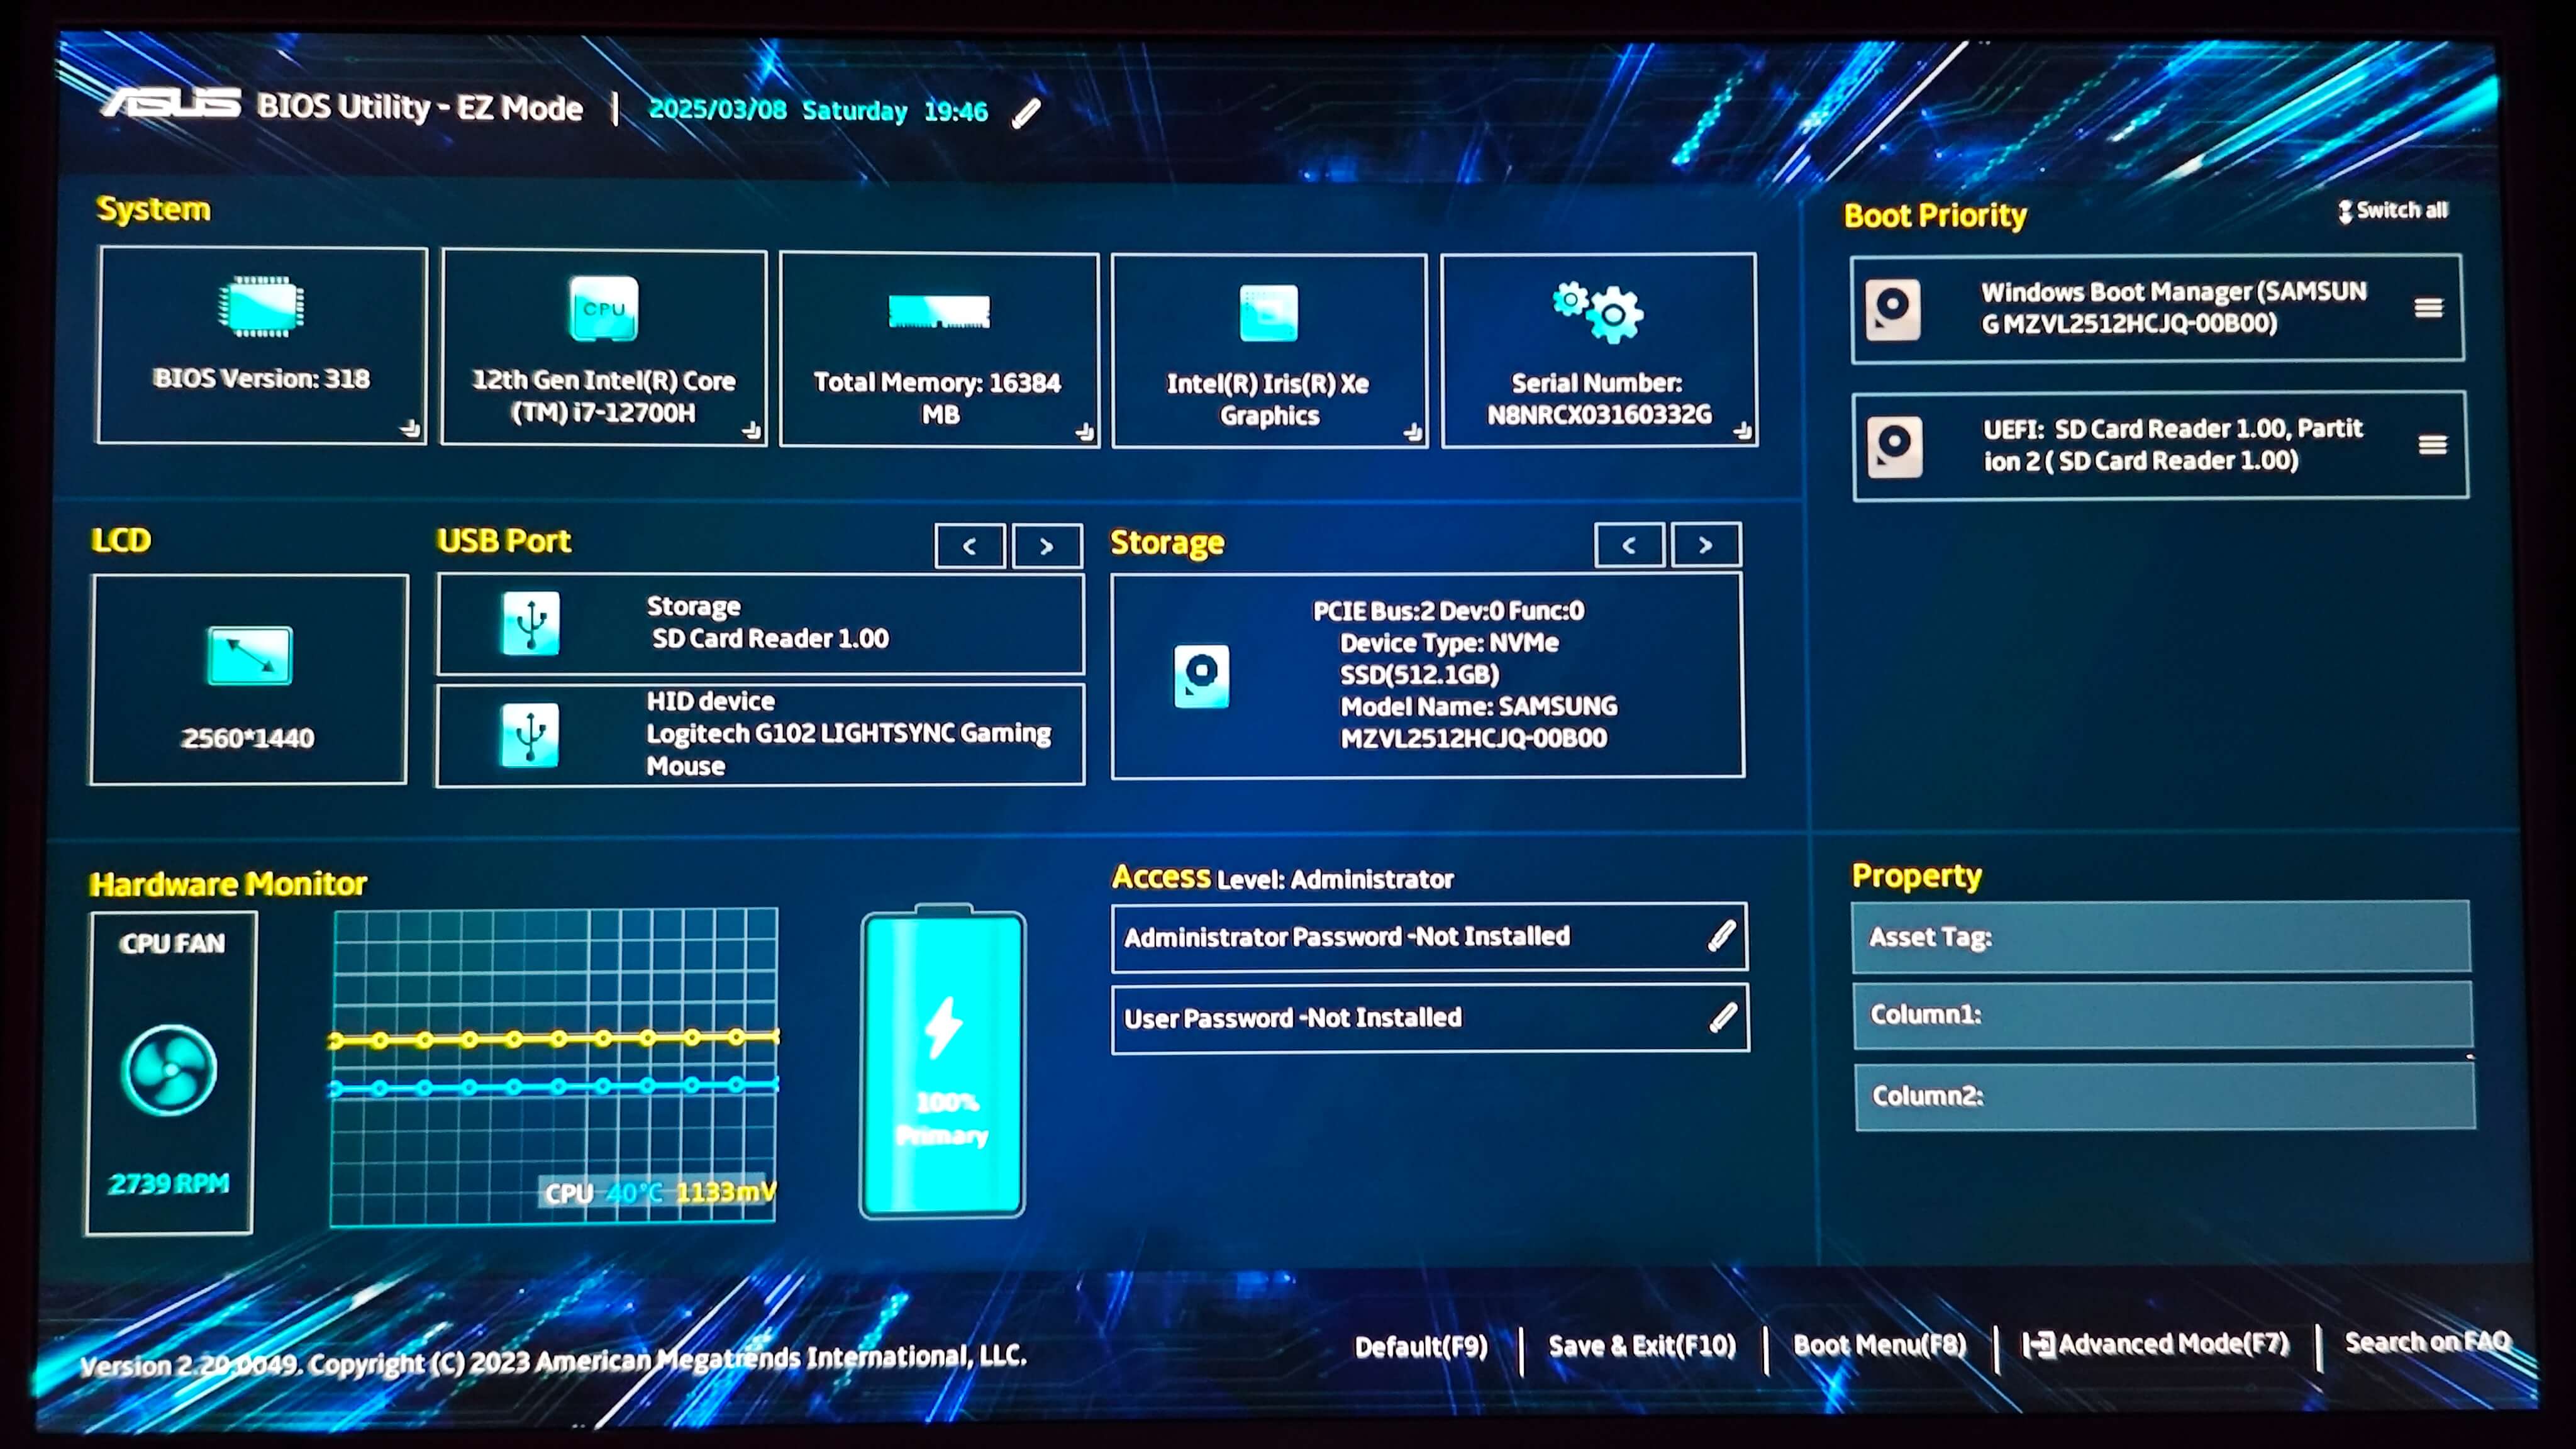Click the Column1 property field
The height and width of the screenshot is (1449, 2576).
click(x=2163, y=1015)
